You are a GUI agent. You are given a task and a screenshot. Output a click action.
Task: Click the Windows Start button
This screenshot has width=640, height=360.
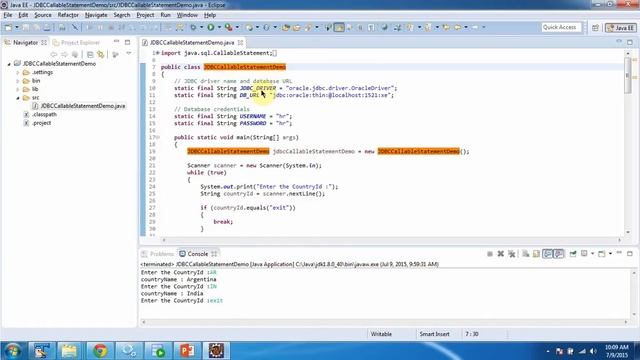coord(12,351)
